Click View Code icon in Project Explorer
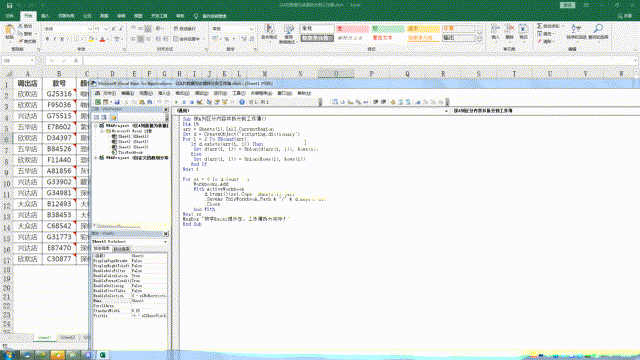The height and width of the screenshot is (360, 640). click(x=96, y=118)
